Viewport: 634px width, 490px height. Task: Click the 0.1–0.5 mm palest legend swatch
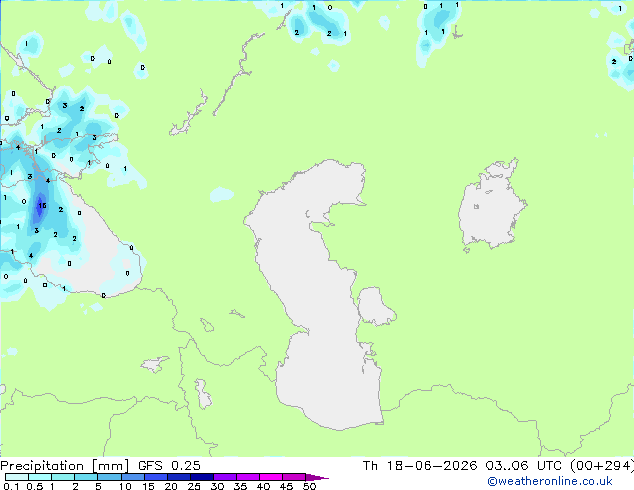tap(17, 477)
